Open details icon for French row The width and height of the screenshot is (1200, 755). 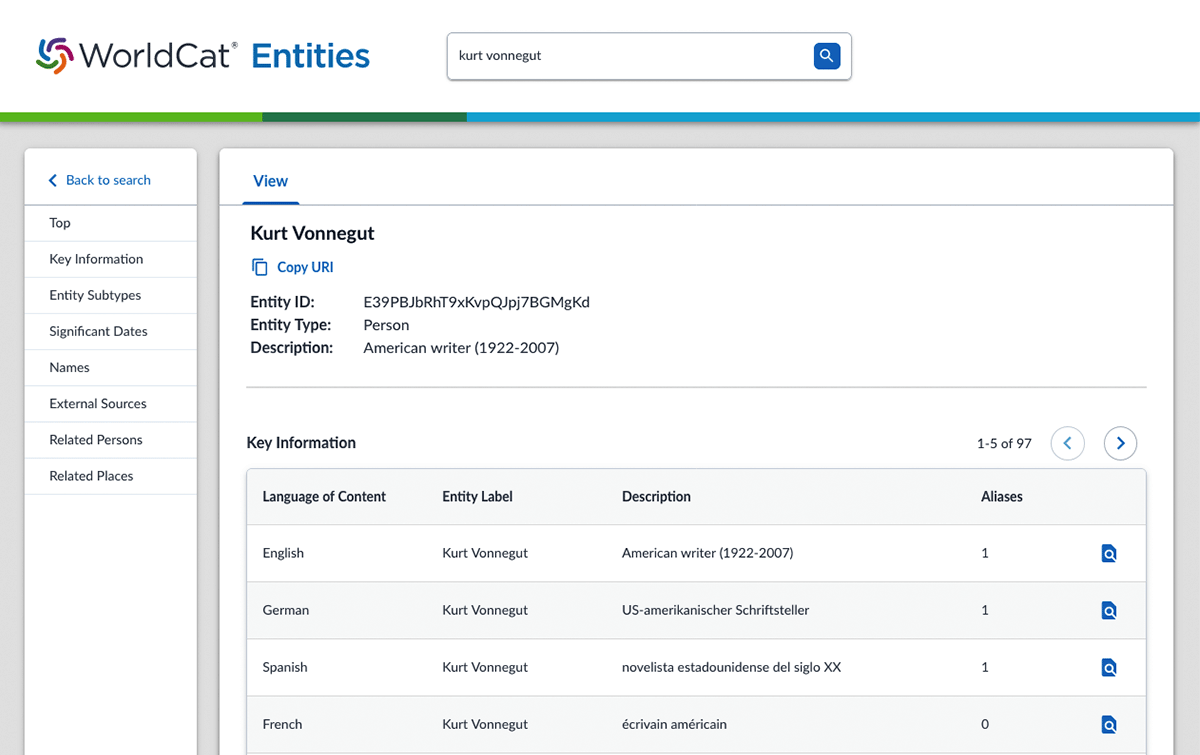pyautogui.click(x=1108, y=725)
